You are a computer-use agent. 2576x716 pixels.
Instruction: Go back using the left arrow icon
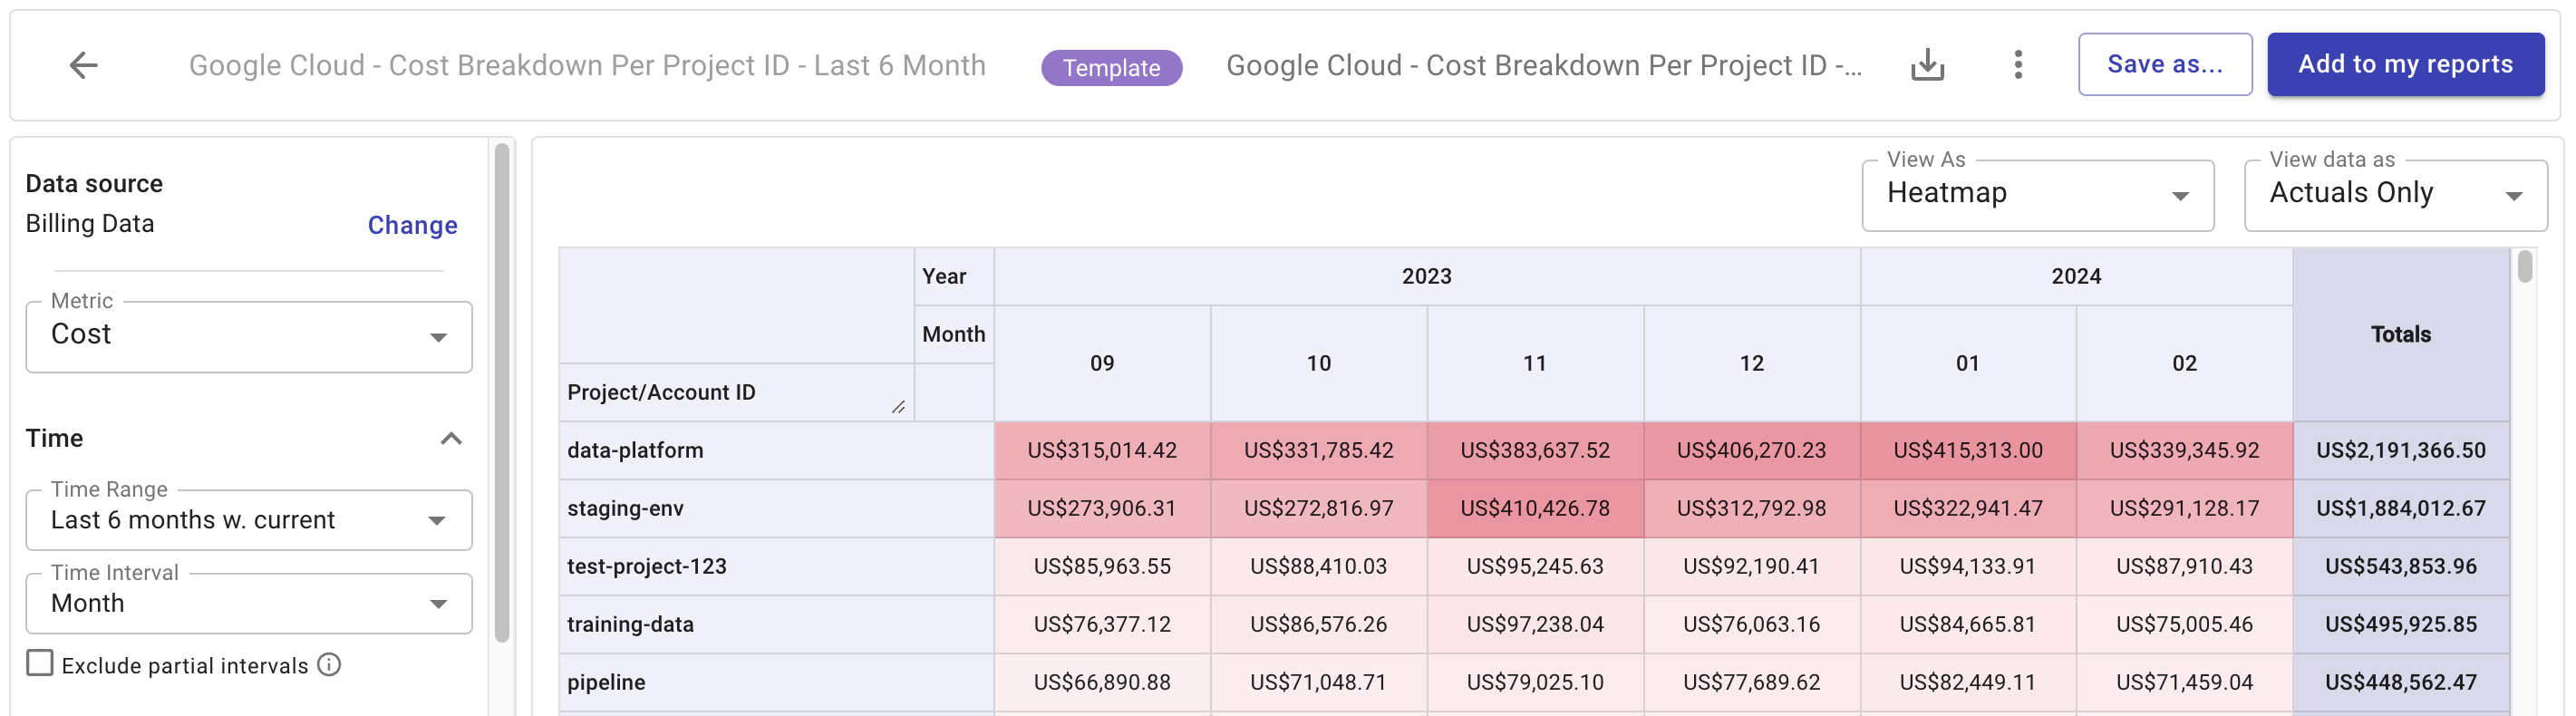[x=83, y=65]
